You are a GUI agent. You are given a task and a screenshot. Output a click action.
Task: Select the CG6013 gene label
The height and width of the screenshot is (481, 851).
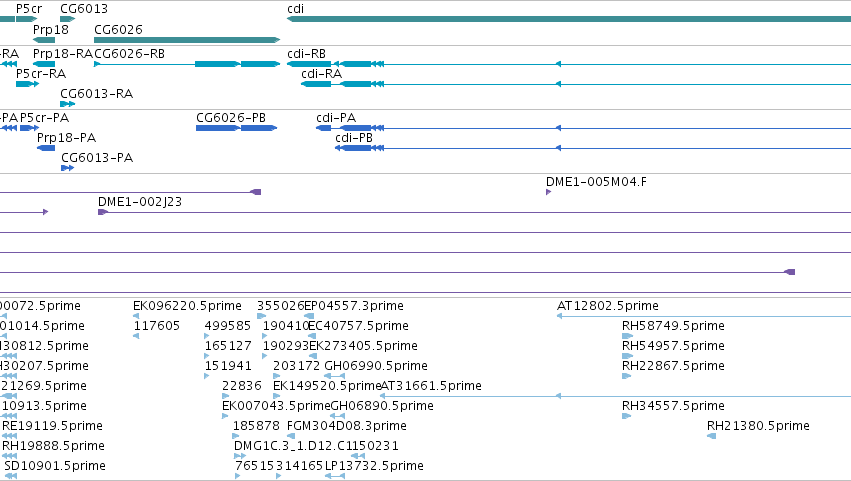(x=84, y=9)
